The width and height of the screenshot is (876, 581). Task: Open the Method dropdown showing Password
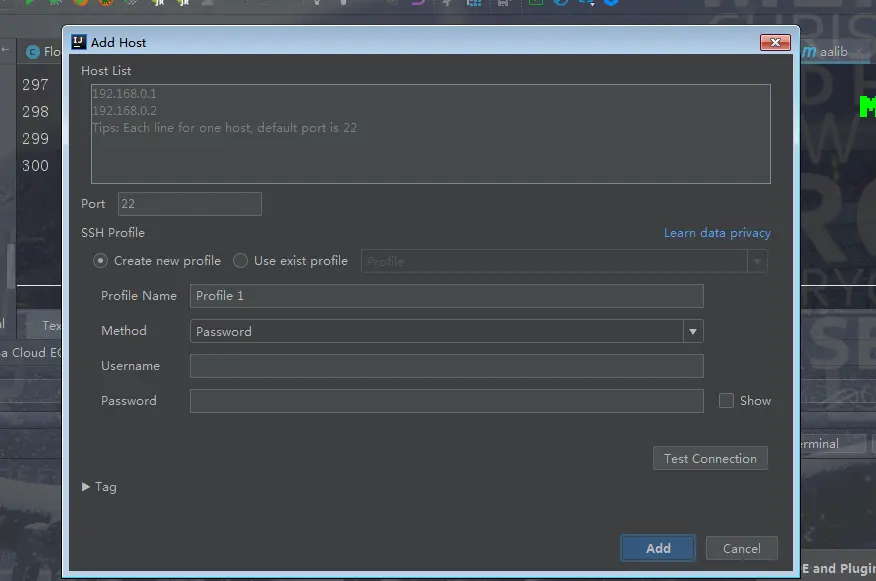pos(446,331)
